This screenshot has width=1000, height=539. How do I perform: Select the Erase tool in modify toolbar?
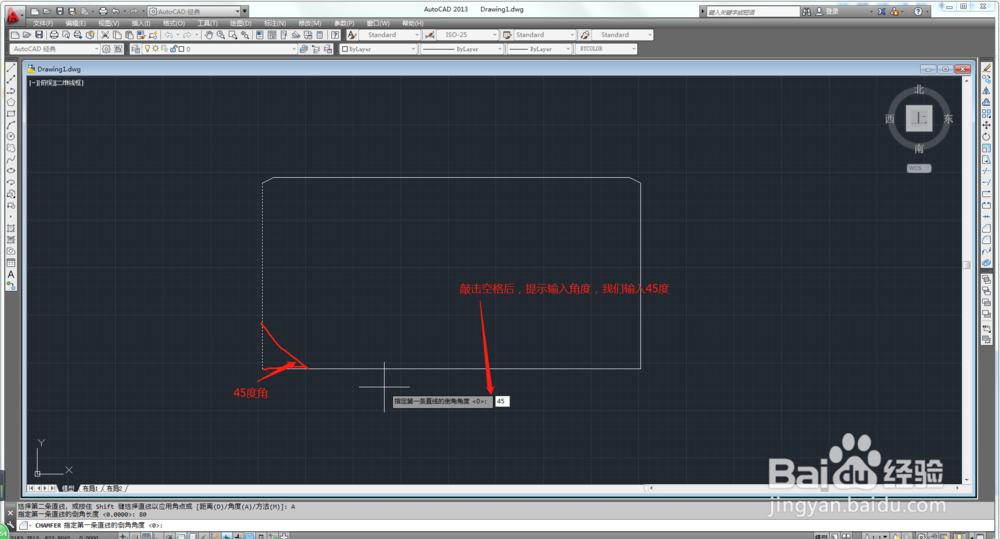coord(987,68)
